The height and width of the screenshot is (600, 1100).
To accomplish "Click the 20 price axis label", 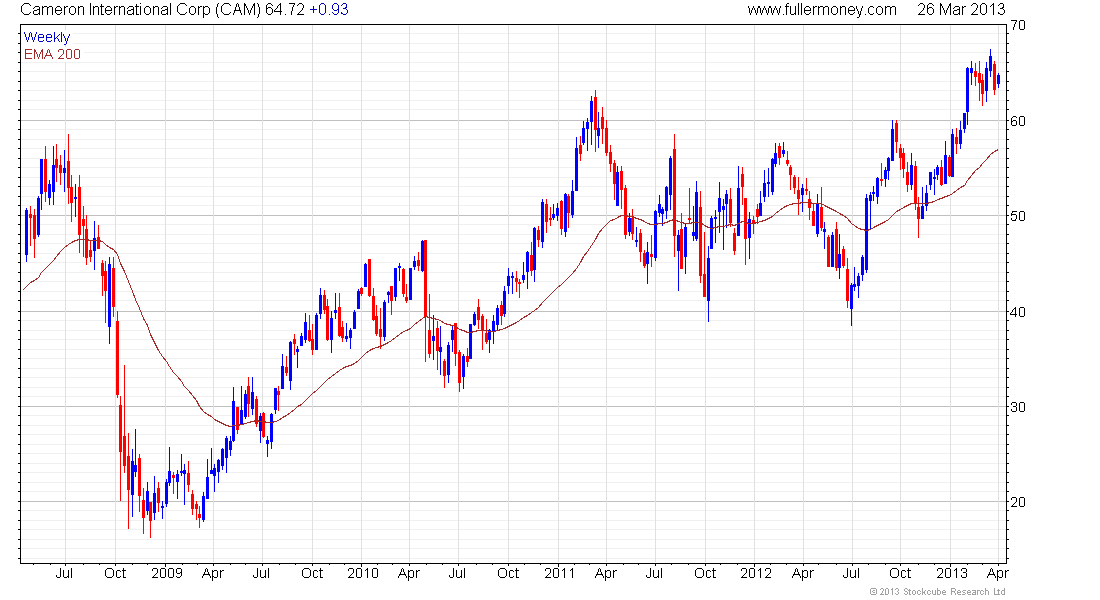I will 1017,502.
